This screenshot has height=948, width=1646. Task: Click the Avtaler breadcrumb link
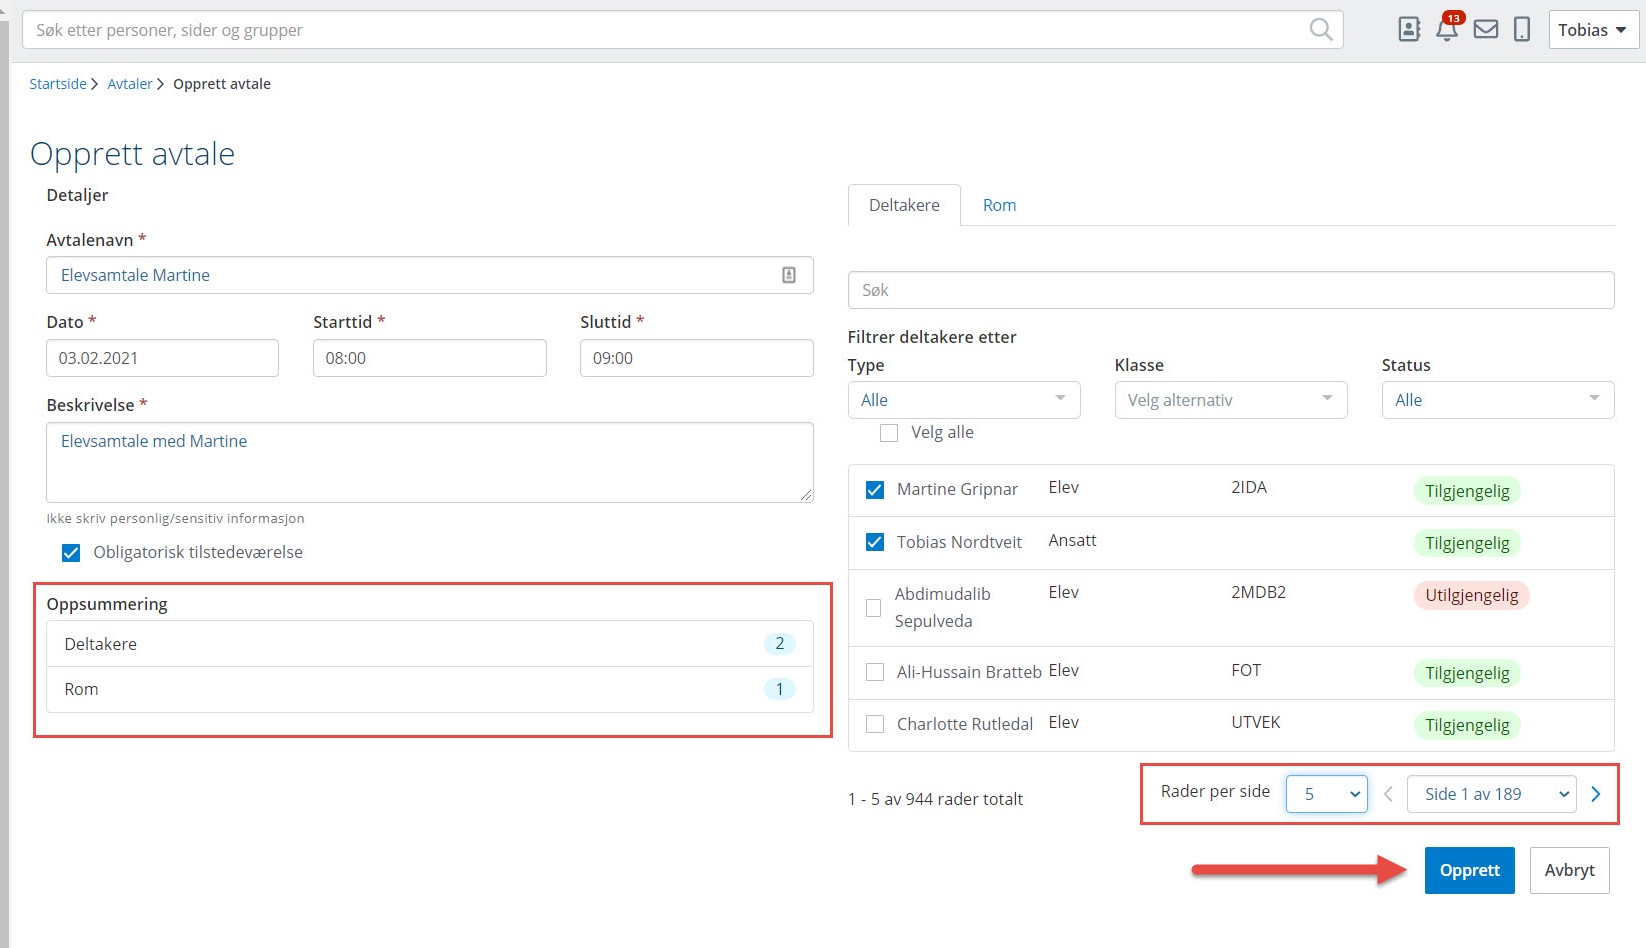click(130, 84)
